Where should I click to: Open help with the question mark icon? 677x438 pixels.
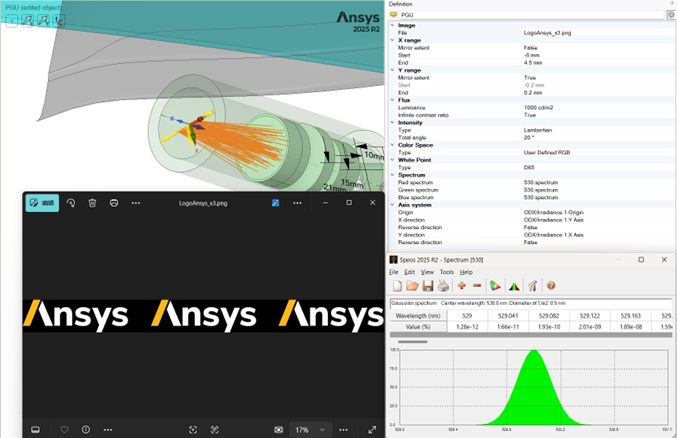[551, 286]
